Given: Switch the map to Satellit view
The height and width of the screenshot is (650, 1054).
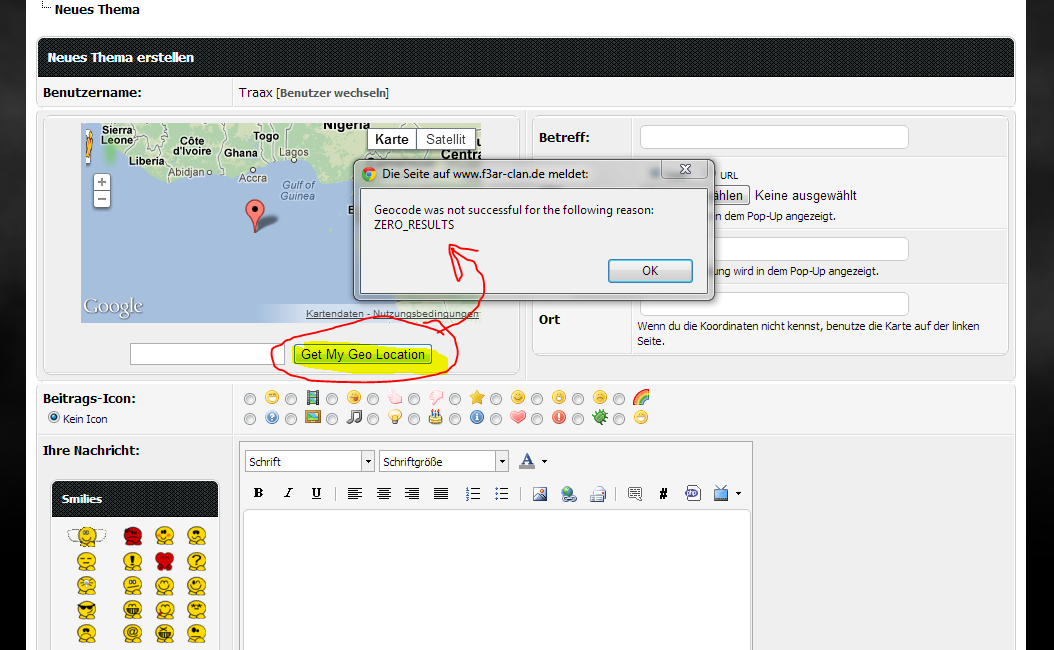Looking at the screenshot, I should [445, 139].
